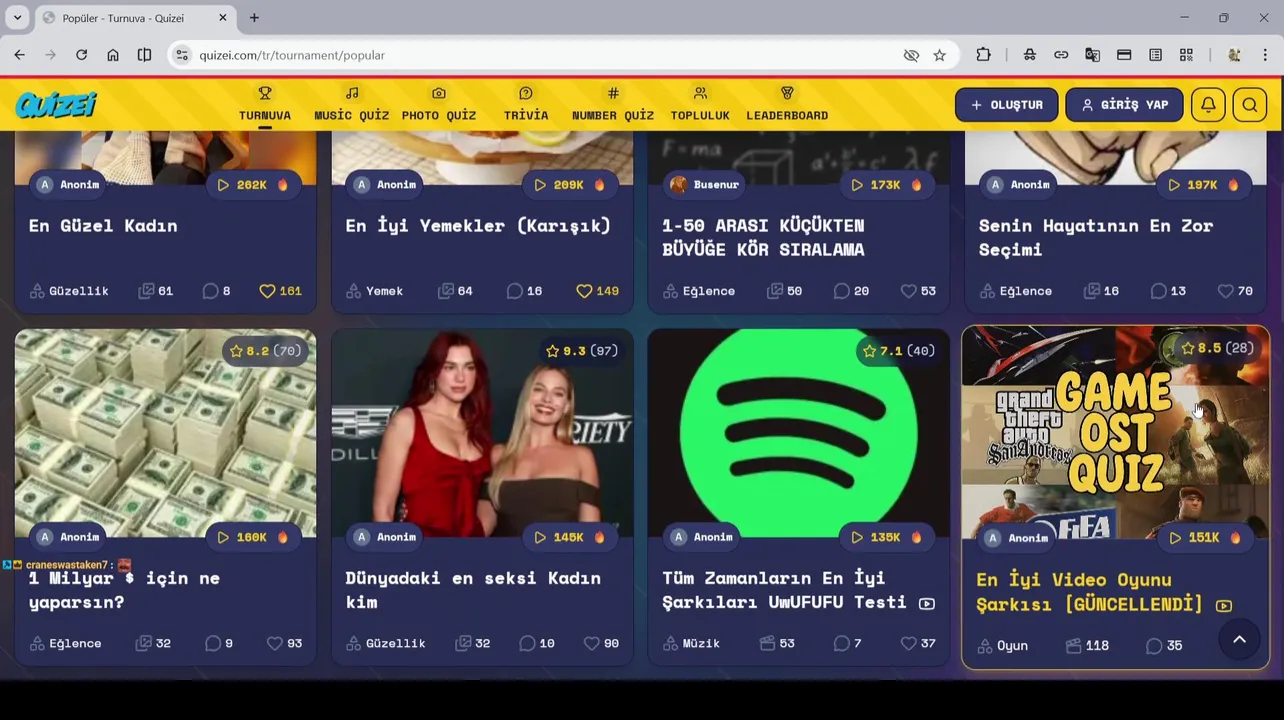Click the 7.1 star rating badge
The width and height of the screenshot is (1284, 720).
(x=898, y=351)
